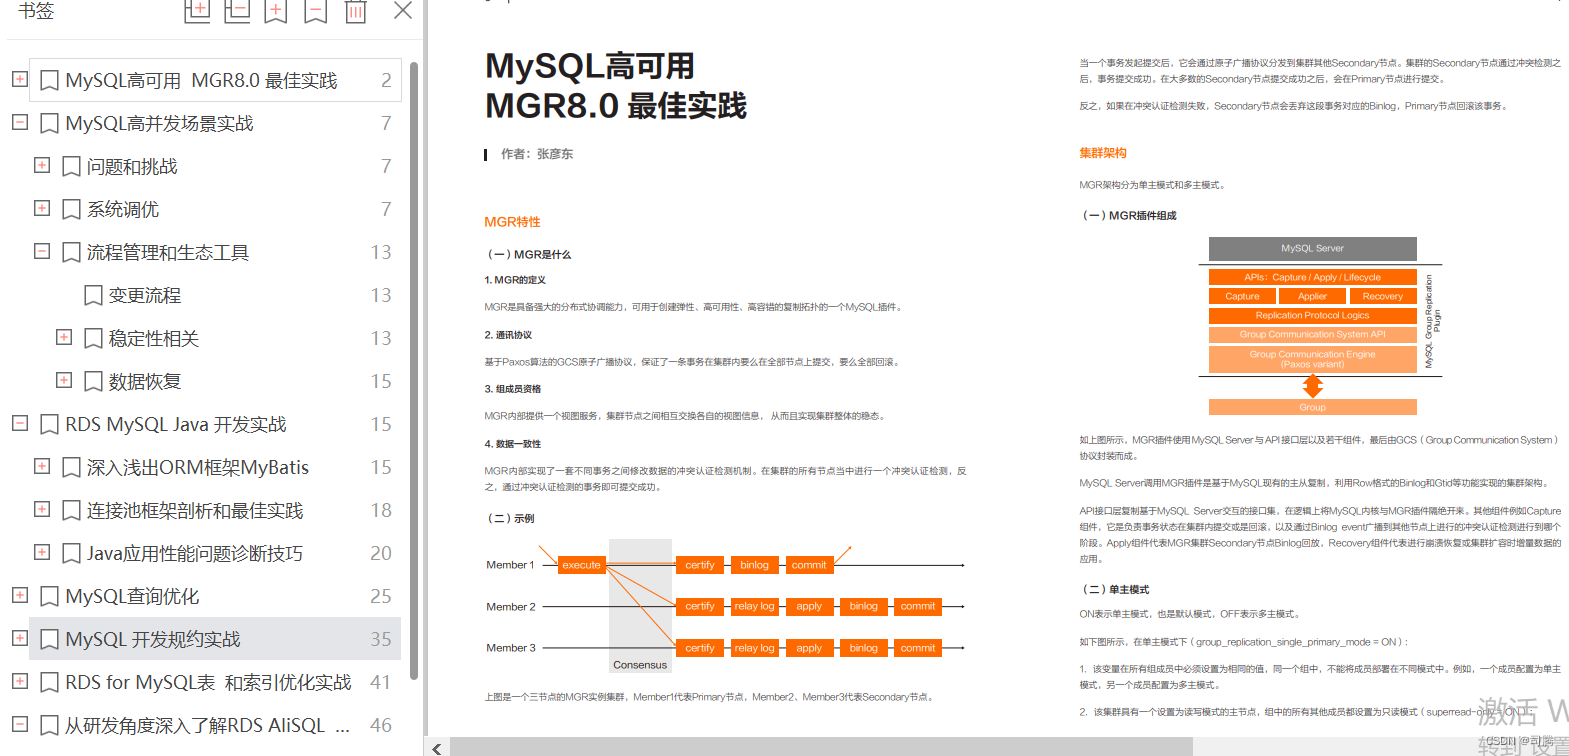Expand the MySQL查询优化 node
The height and width of the screenshot is (756, 1569).
point(19,594)
